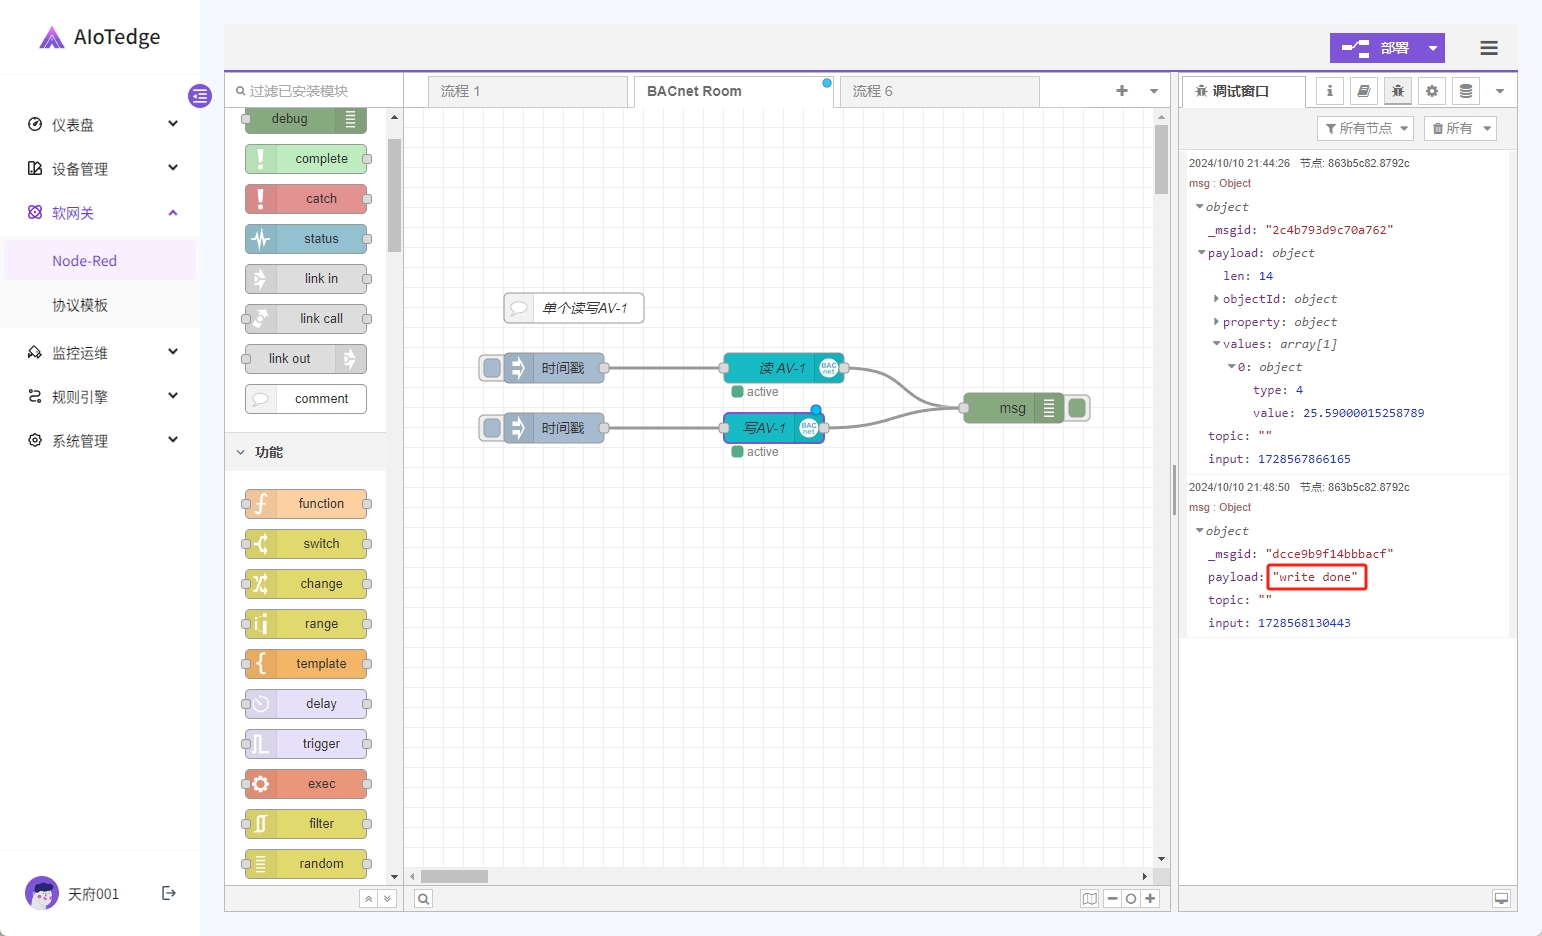Add a new flow tab
This screenshot has width=1542, height=936.
tap(1122, 91)
